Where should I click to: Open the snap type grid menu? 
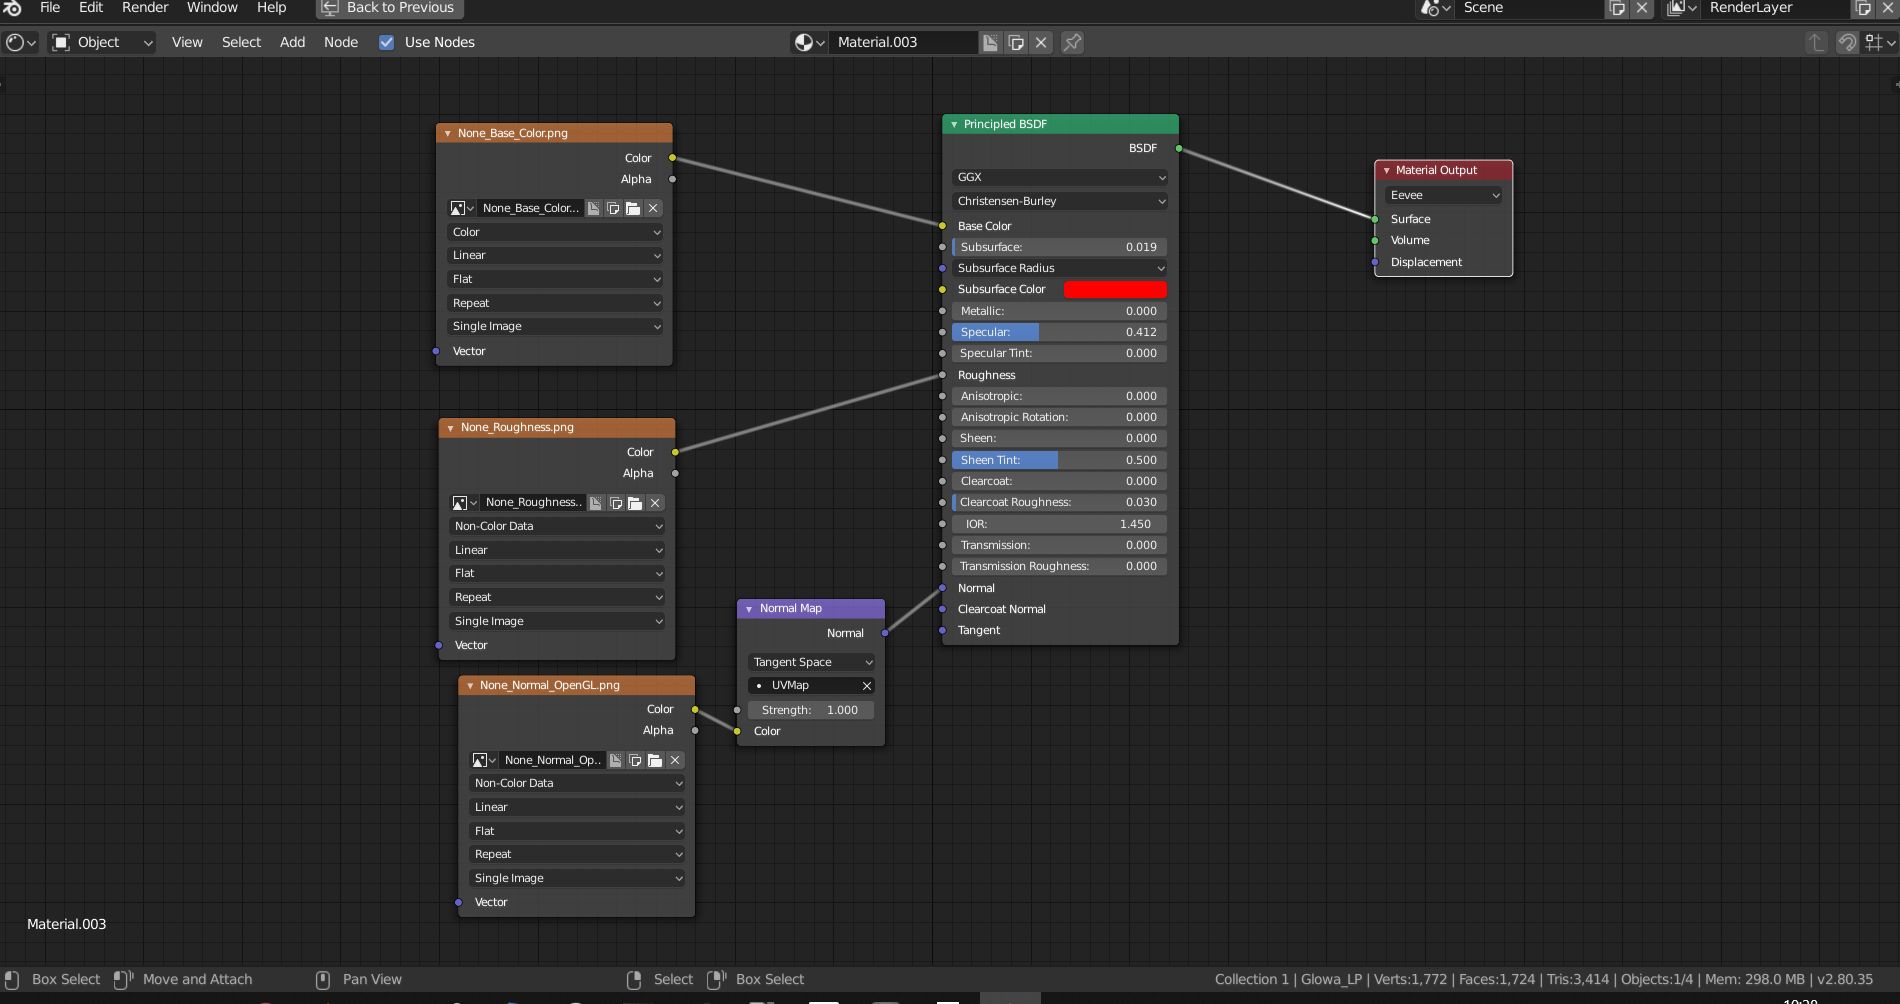[1880, 42]
